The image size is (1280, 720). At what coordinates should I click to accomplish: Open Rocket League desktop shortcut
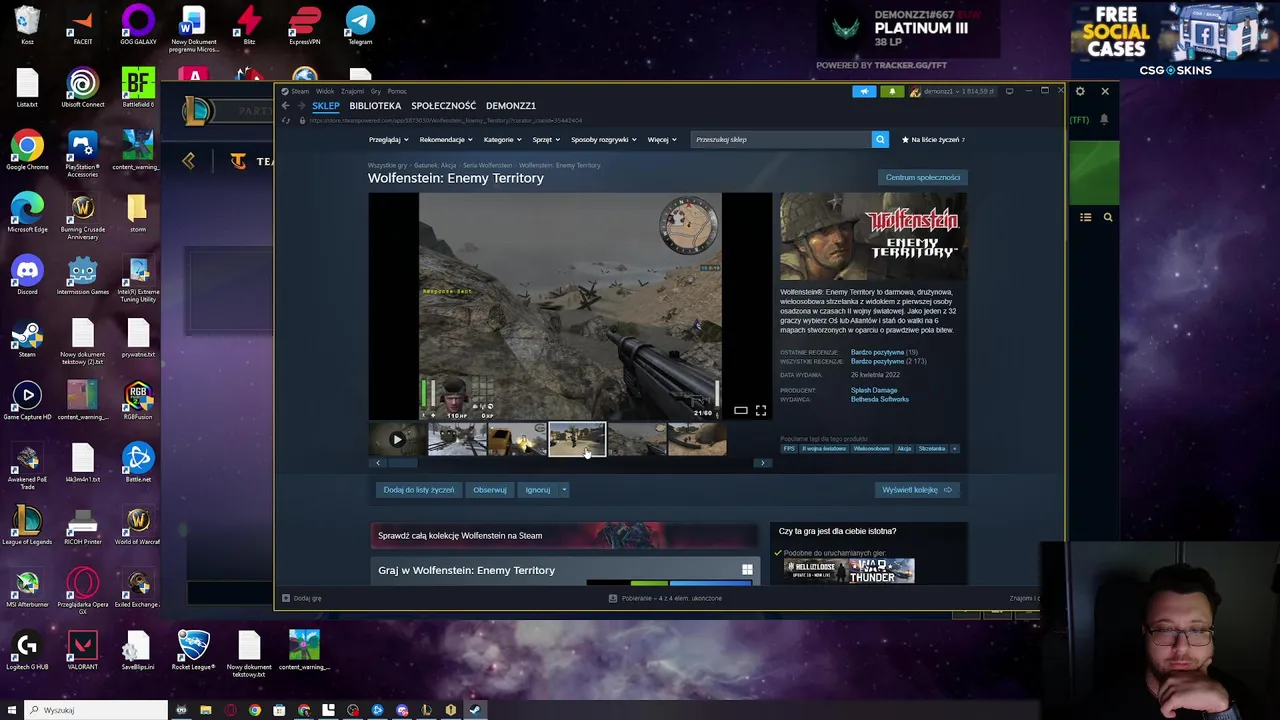[x=193, y=650]
